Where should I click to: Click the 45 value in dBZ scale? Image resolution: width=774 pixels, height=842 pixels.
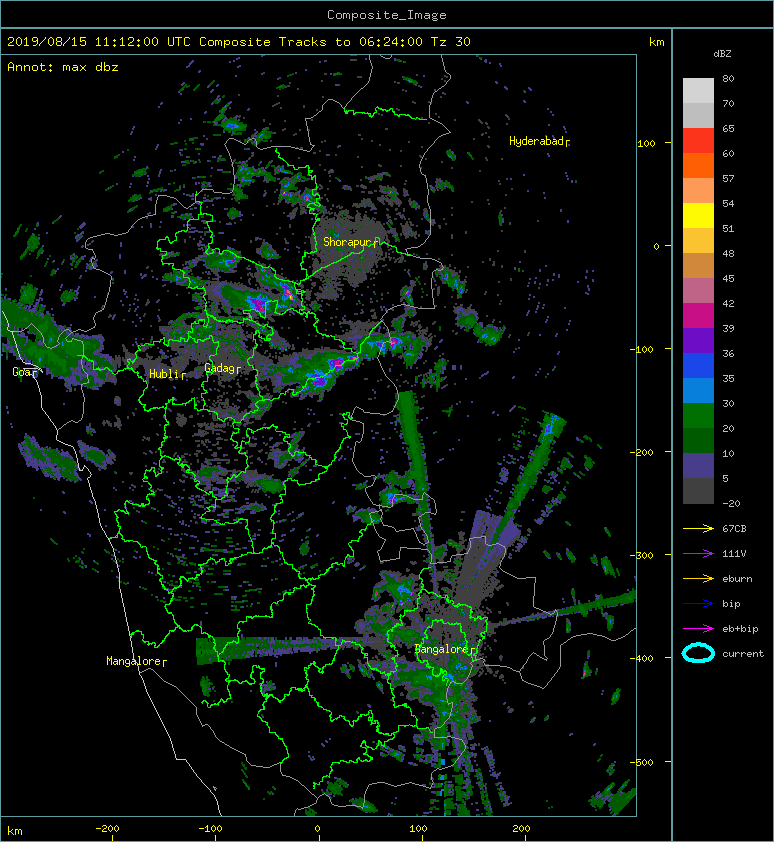point(728,279)
